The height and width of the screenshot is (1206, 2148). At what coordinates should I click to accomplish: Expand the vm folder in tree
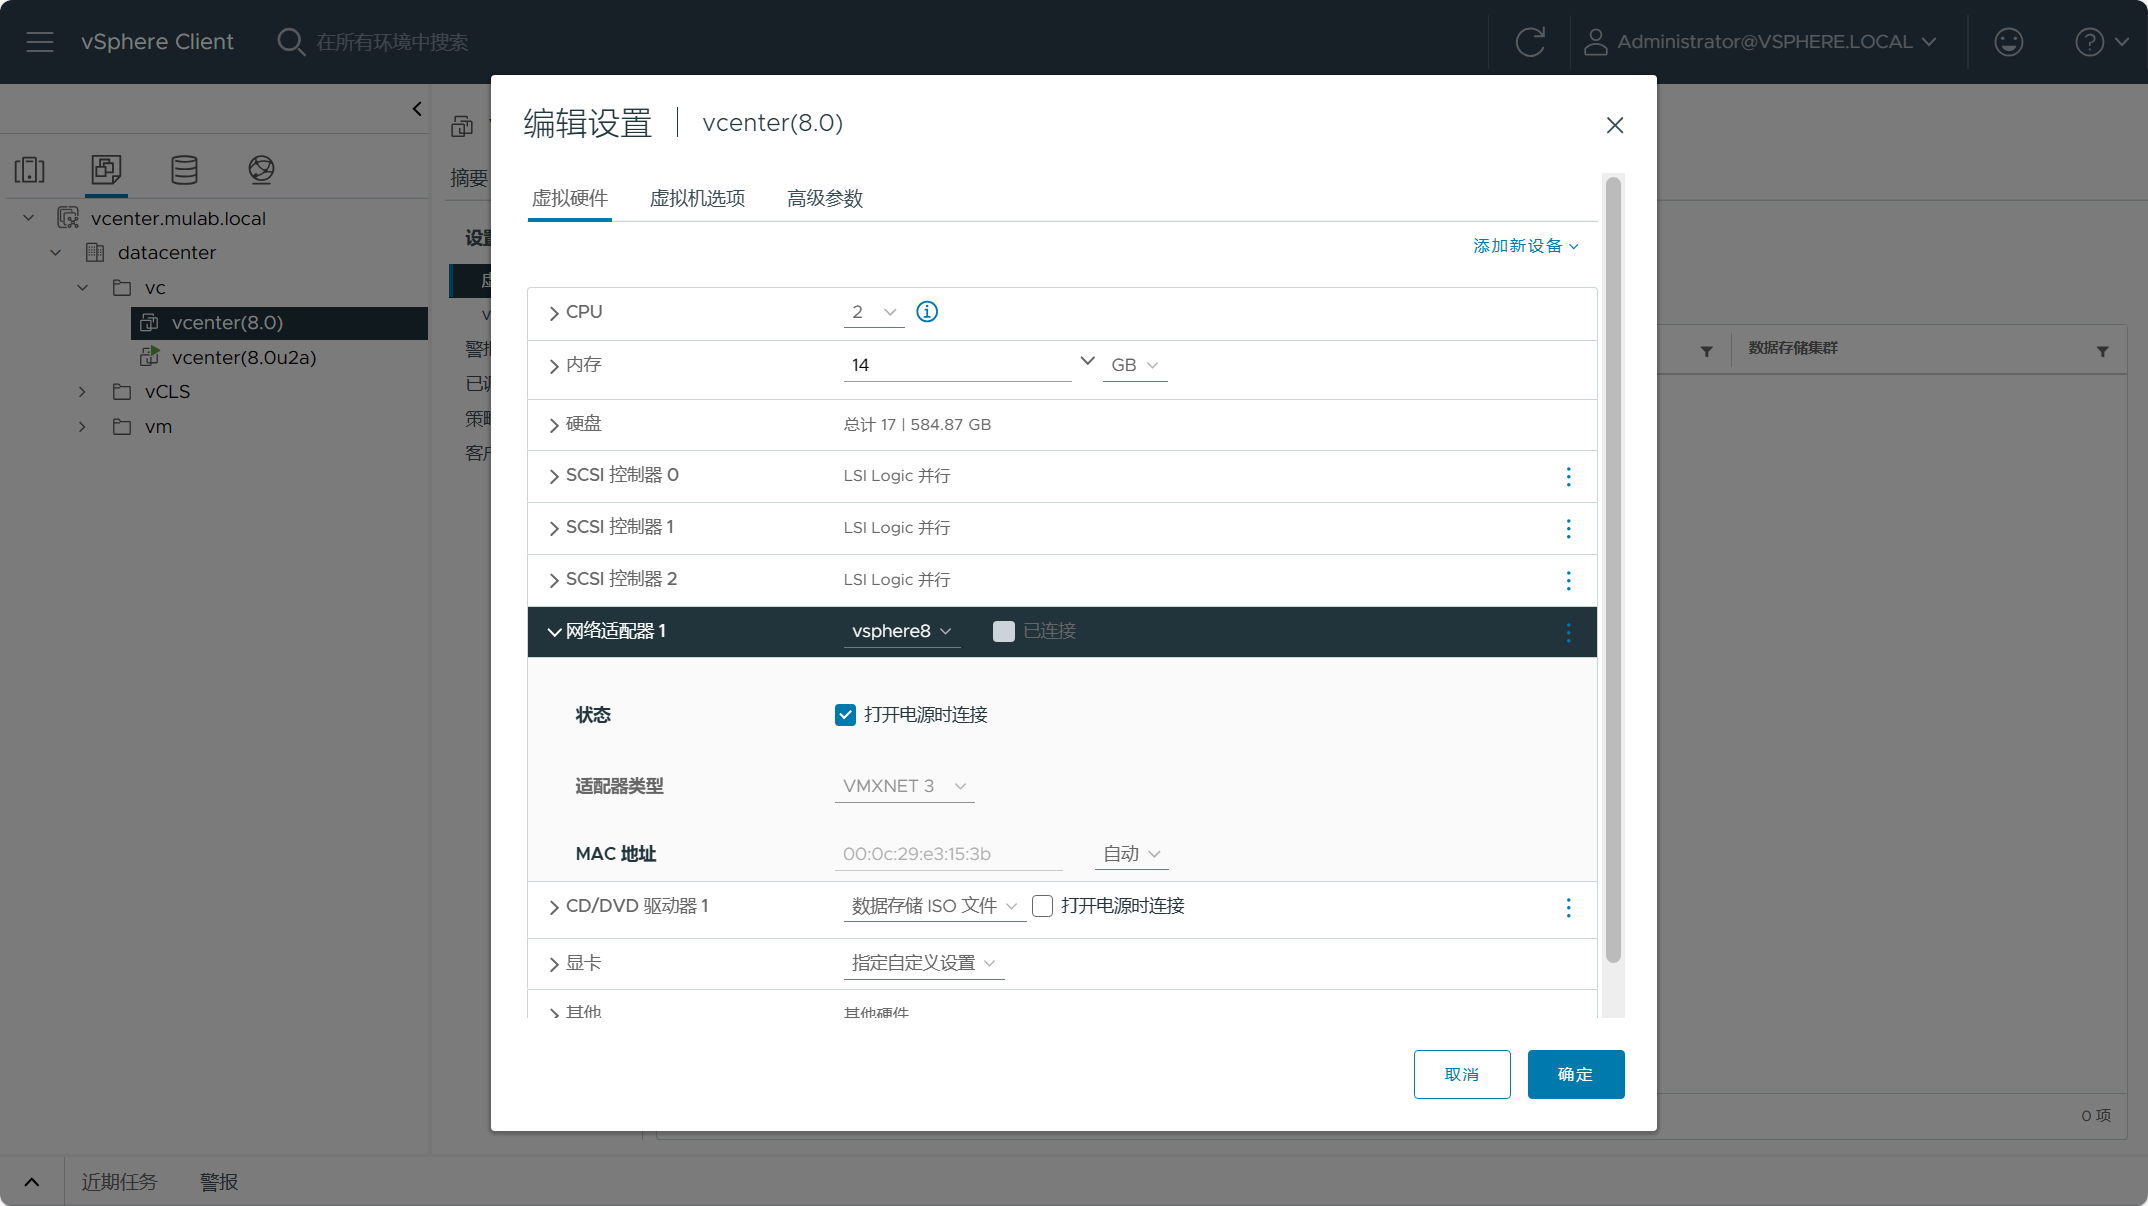point(83,427)
